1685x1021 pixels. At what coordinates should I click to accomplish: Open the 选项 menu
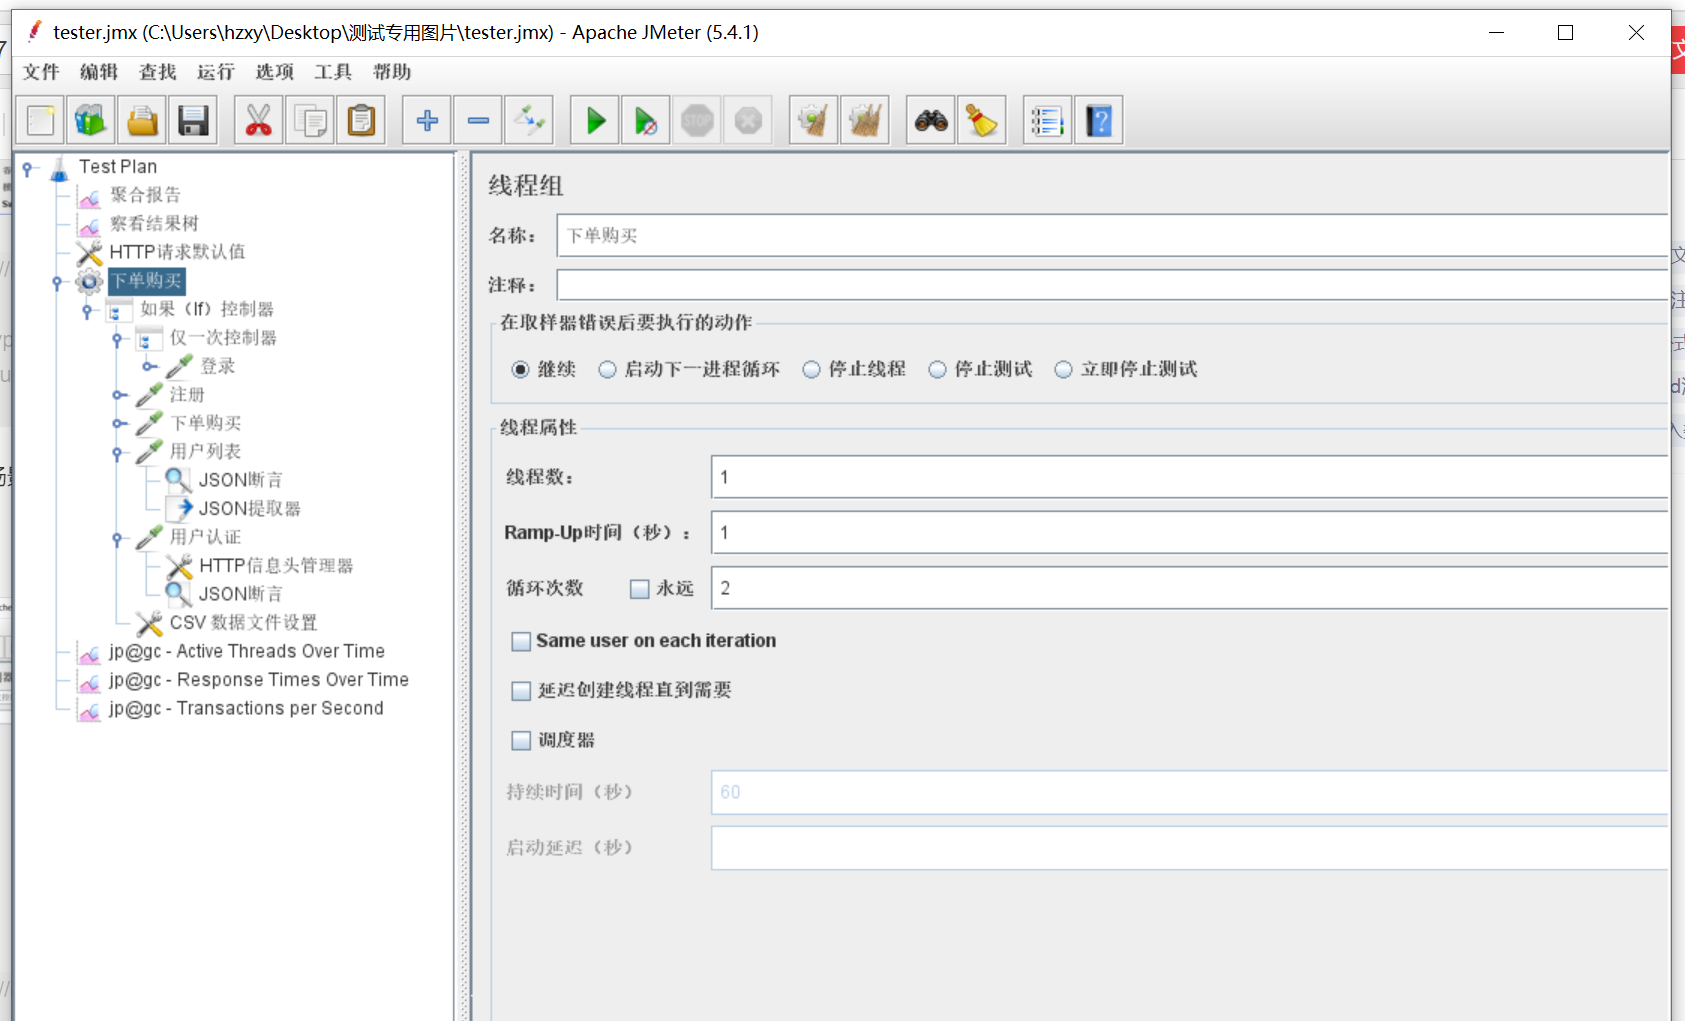pyautogui.click(x=275, y=72)
